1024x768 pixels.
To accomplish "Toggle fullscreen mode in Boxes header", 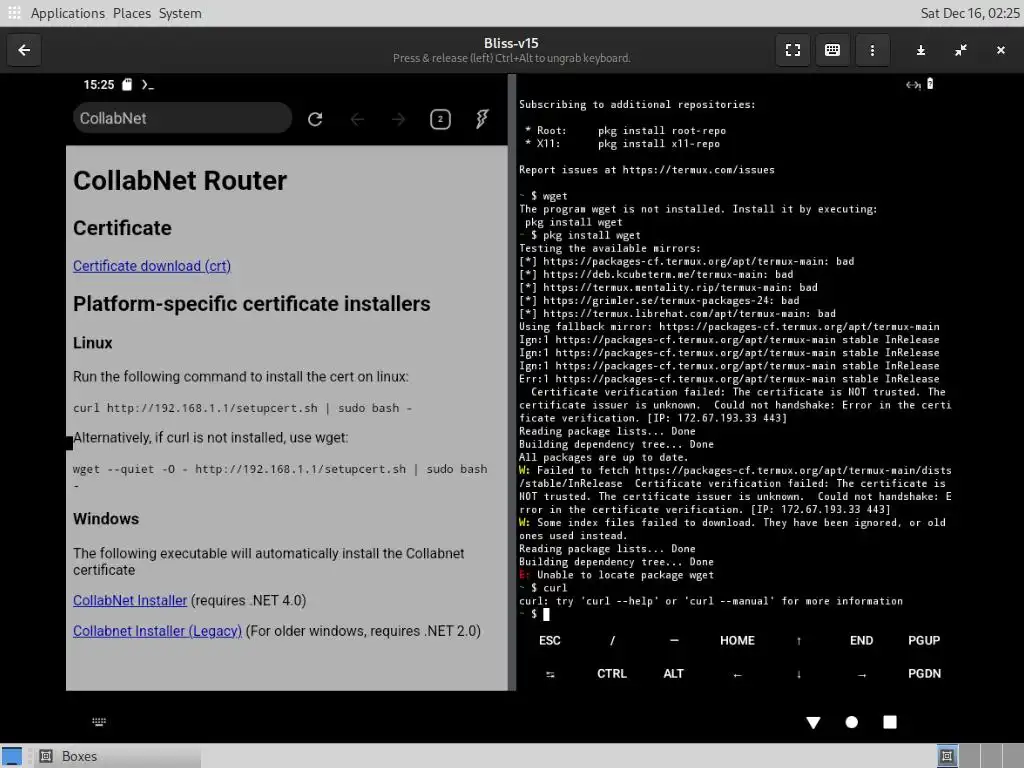I will 793,50.
